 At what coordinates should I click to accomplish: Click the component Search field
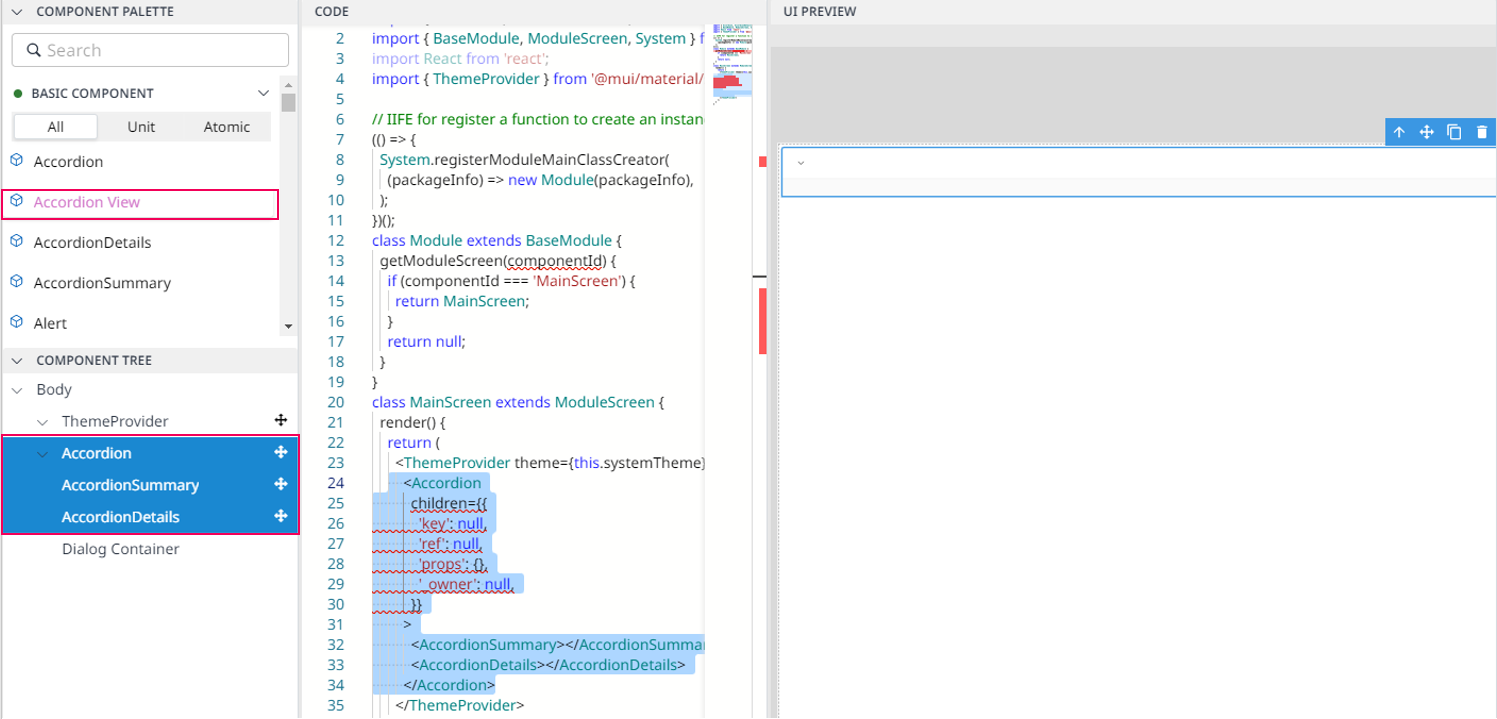tap(150, 50)
